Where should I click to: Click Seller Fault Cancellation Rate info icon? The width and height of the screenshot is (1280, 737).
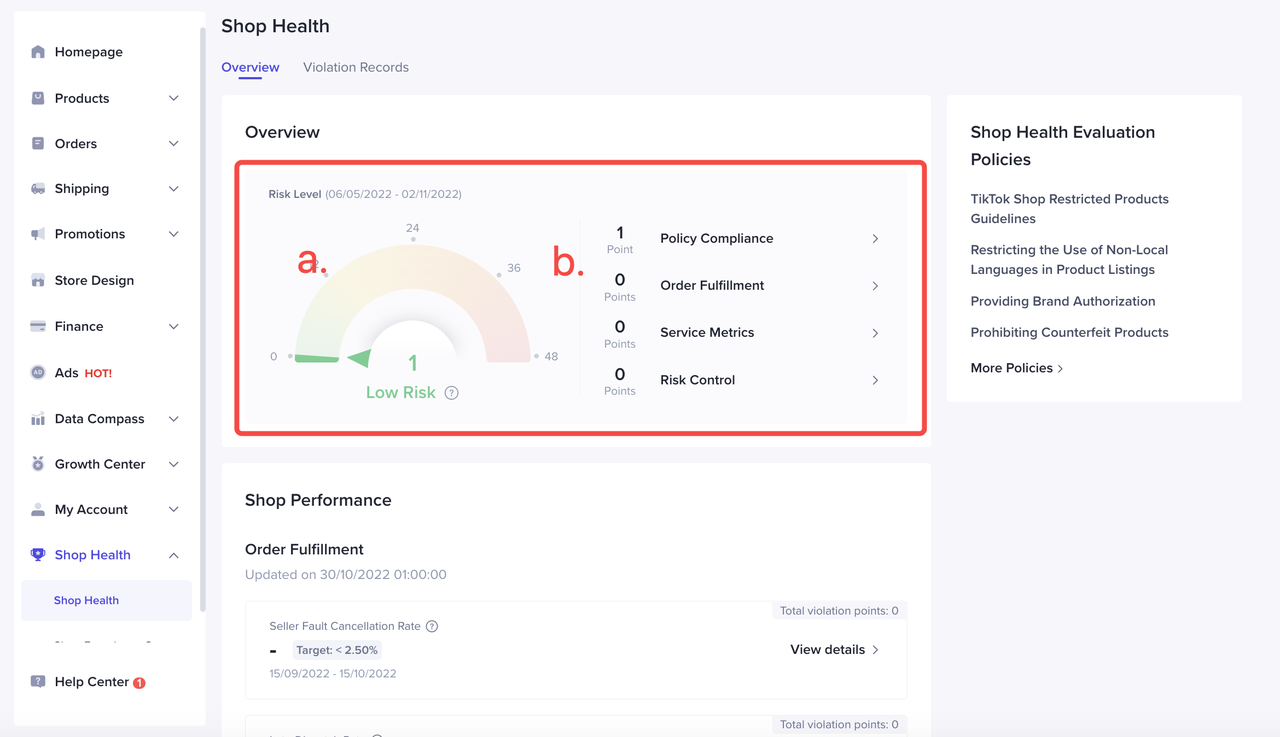coord(432,627)
